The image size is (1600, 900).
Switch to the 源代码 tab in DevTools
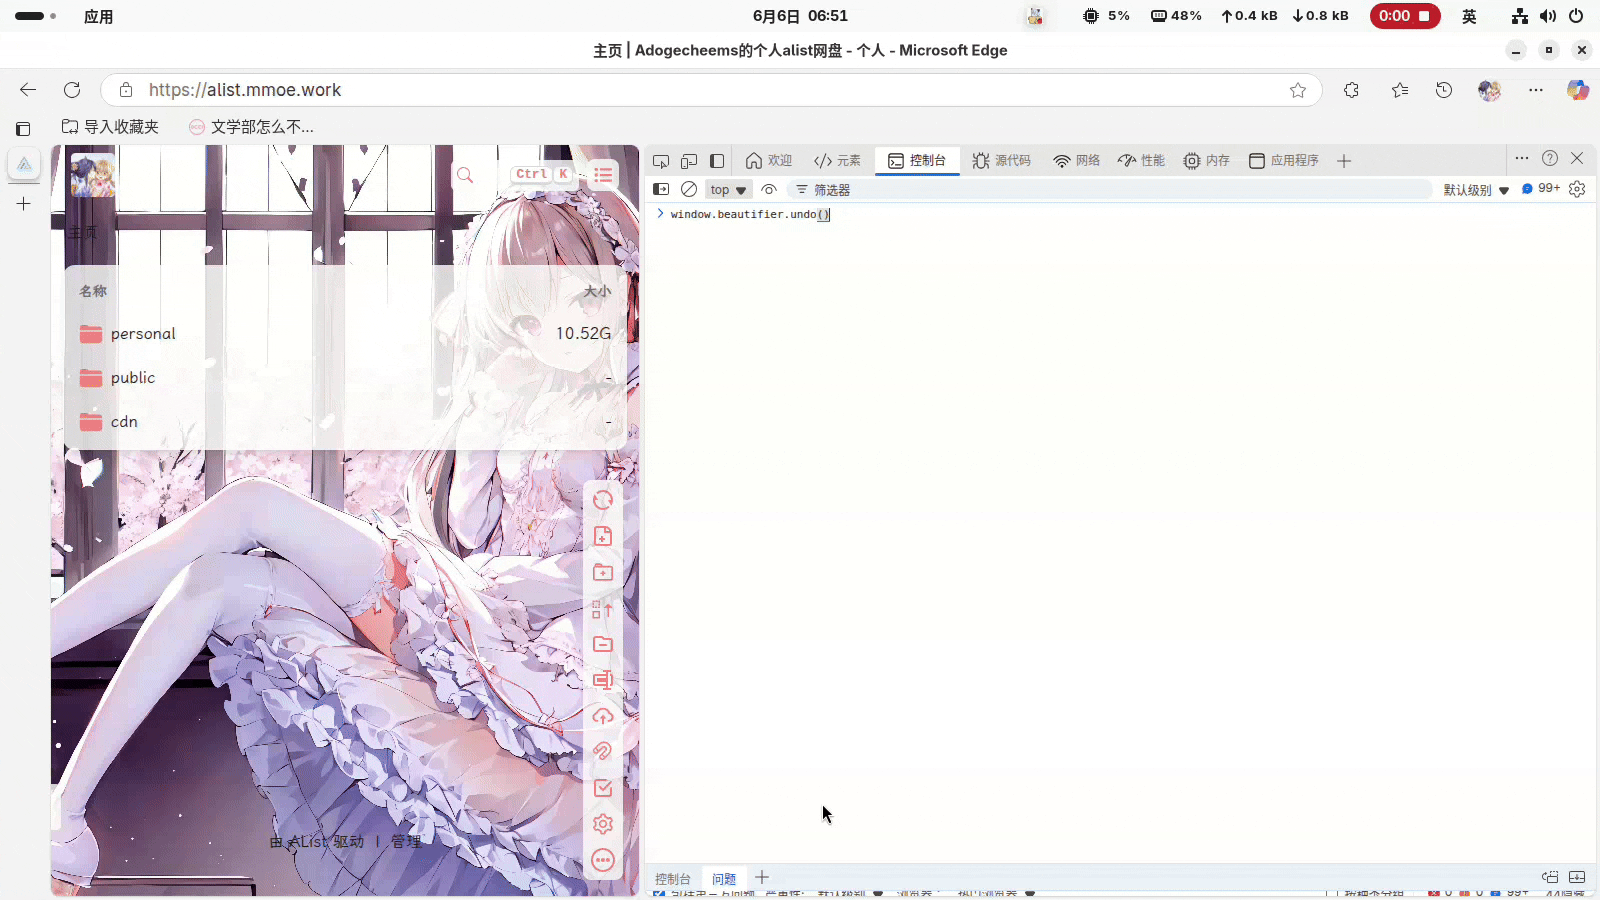[1001, 161]
